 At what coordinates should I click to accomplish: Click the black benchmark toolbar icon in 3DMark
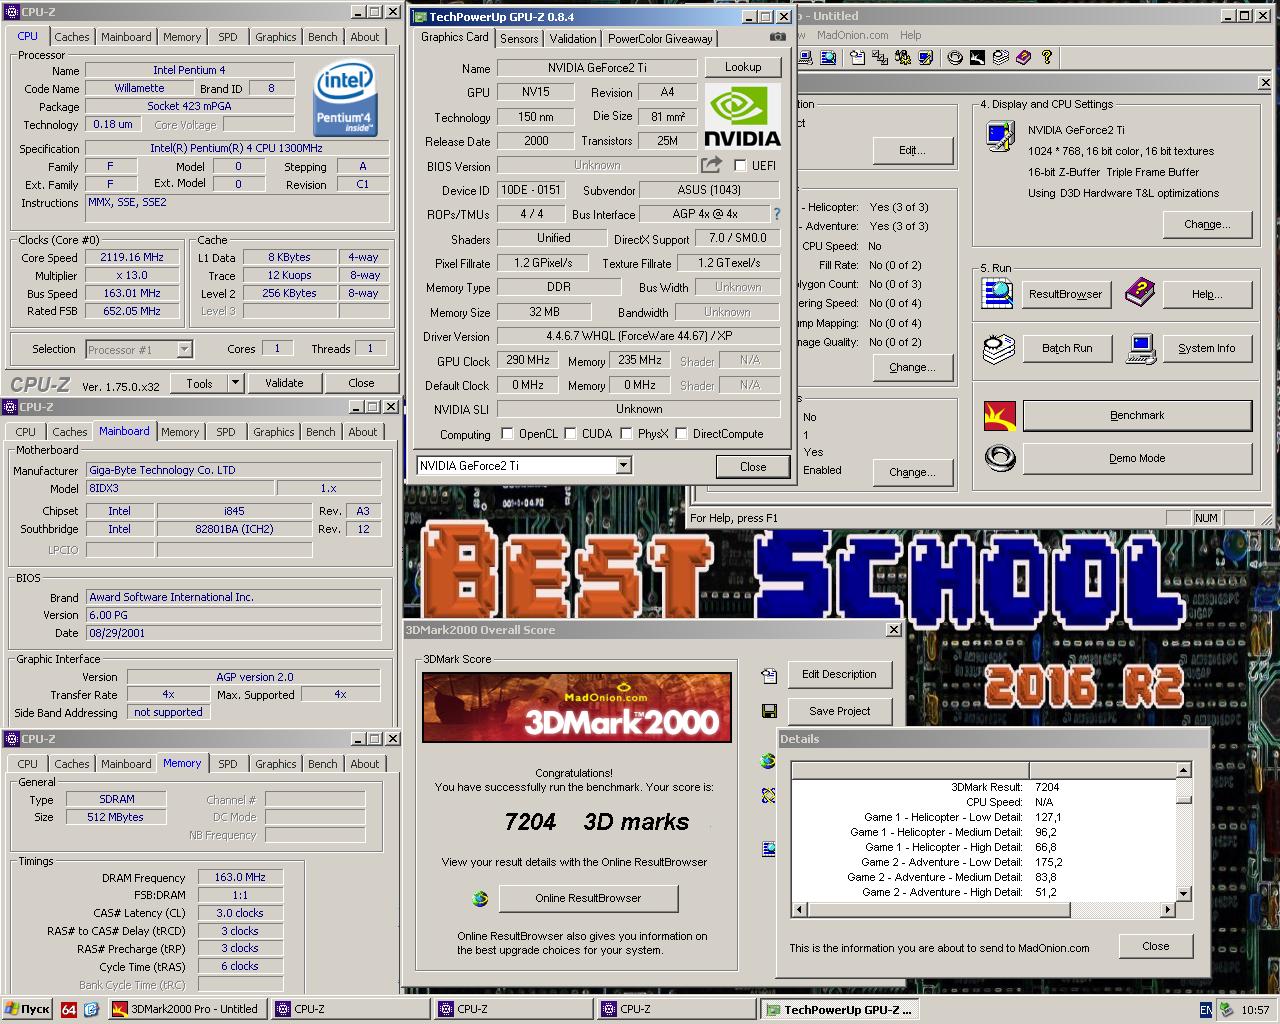(977, 57)
